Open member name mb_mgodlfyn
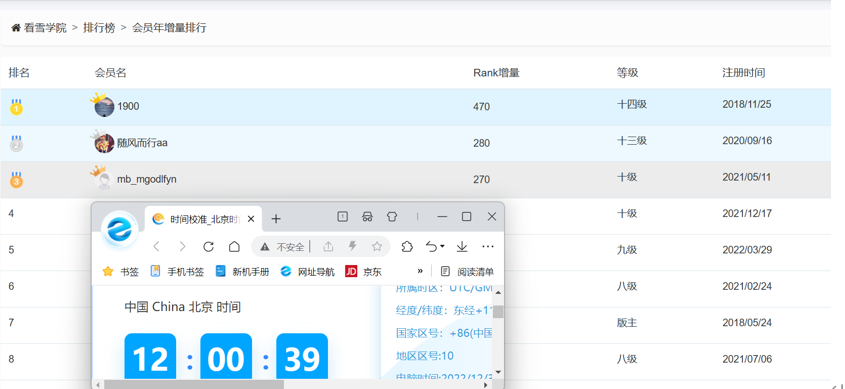The width and height of the screenshot is (845, 389). pyautogui.click(x=147, y=179)
